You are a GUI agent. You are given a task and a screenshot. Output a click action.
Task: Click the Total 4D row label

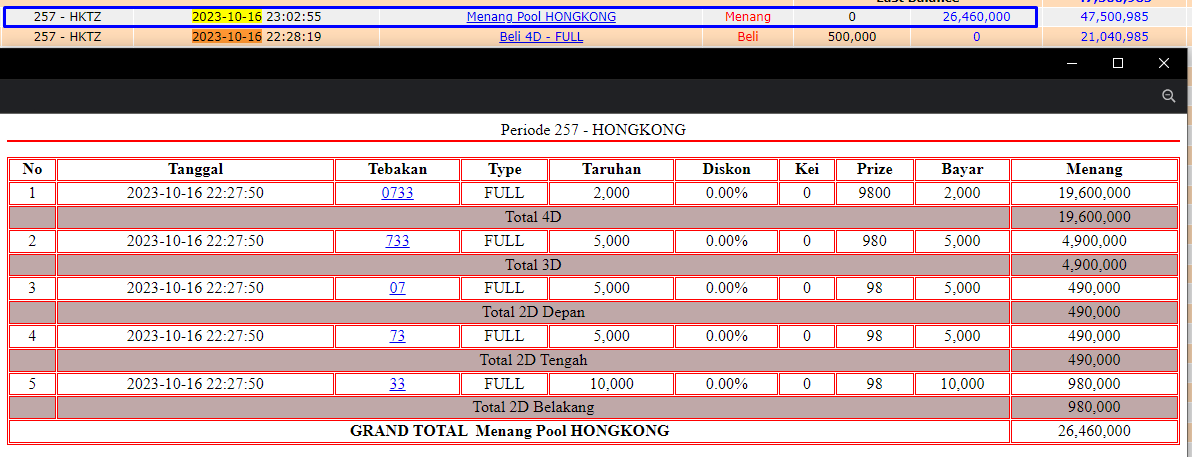pos(533,217)
